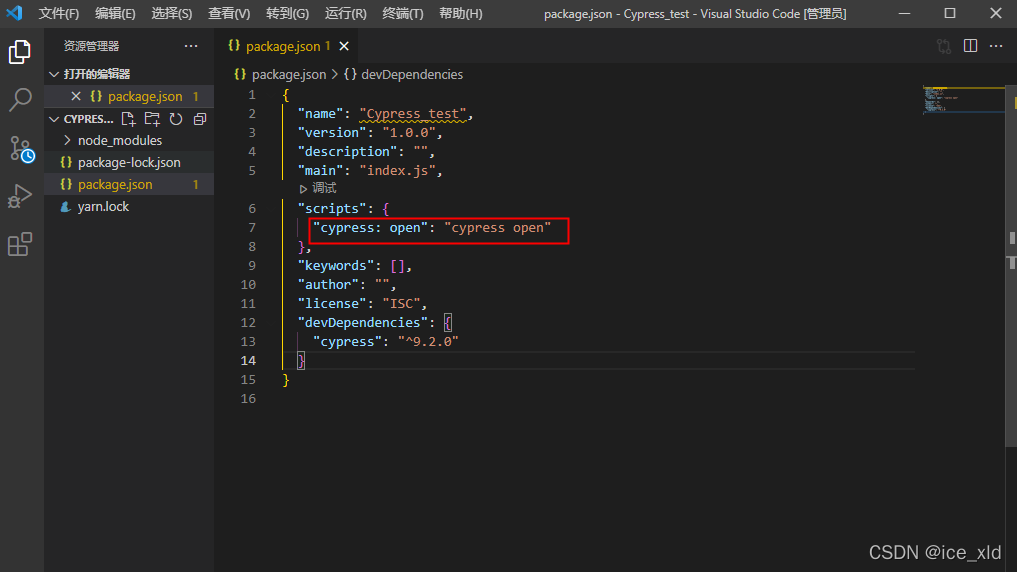The height and width of the screenshot is (572, 1017).
Task: Click the New Folder icon in explorer
Action: point(152,119)
